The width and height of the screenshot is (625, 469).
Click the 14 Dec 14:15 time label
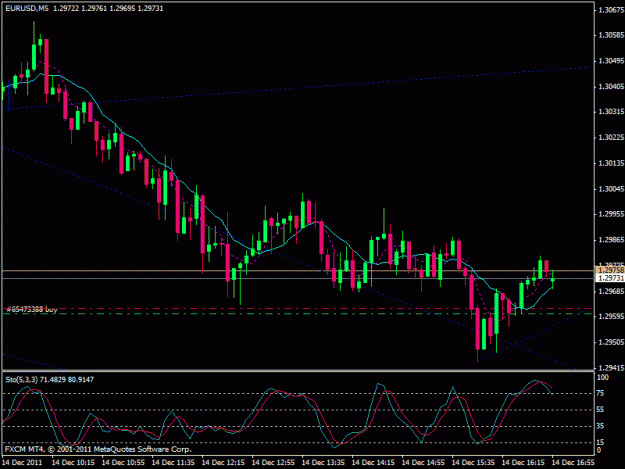click(373, 463)
